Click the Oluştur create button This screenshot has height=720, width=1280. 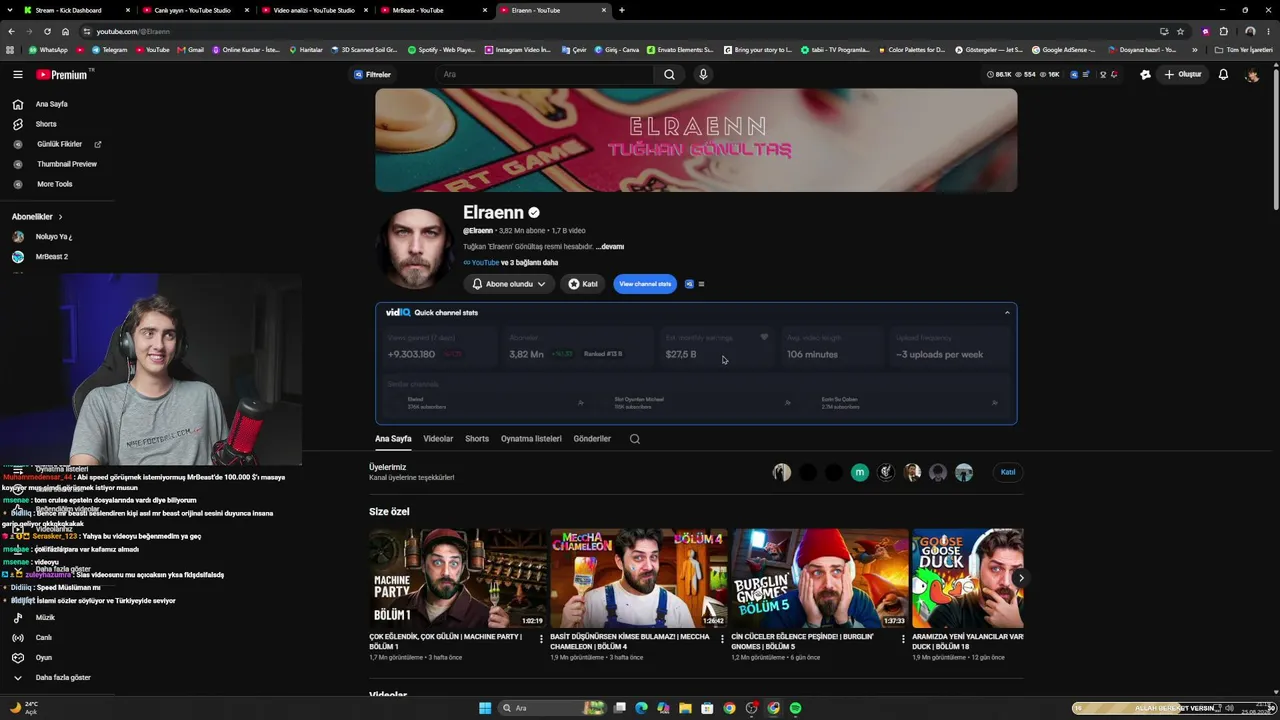tap(1182, 74)
